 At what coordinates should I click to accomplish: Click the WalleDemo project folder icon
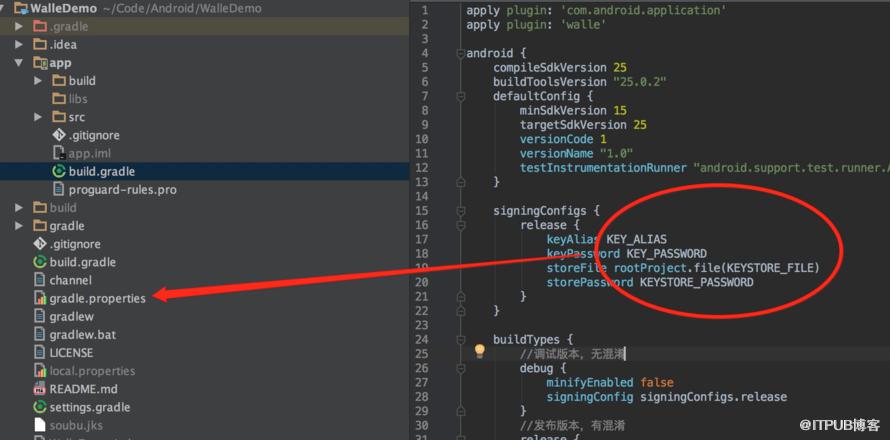pyautogui.click(x=21, y=8)
